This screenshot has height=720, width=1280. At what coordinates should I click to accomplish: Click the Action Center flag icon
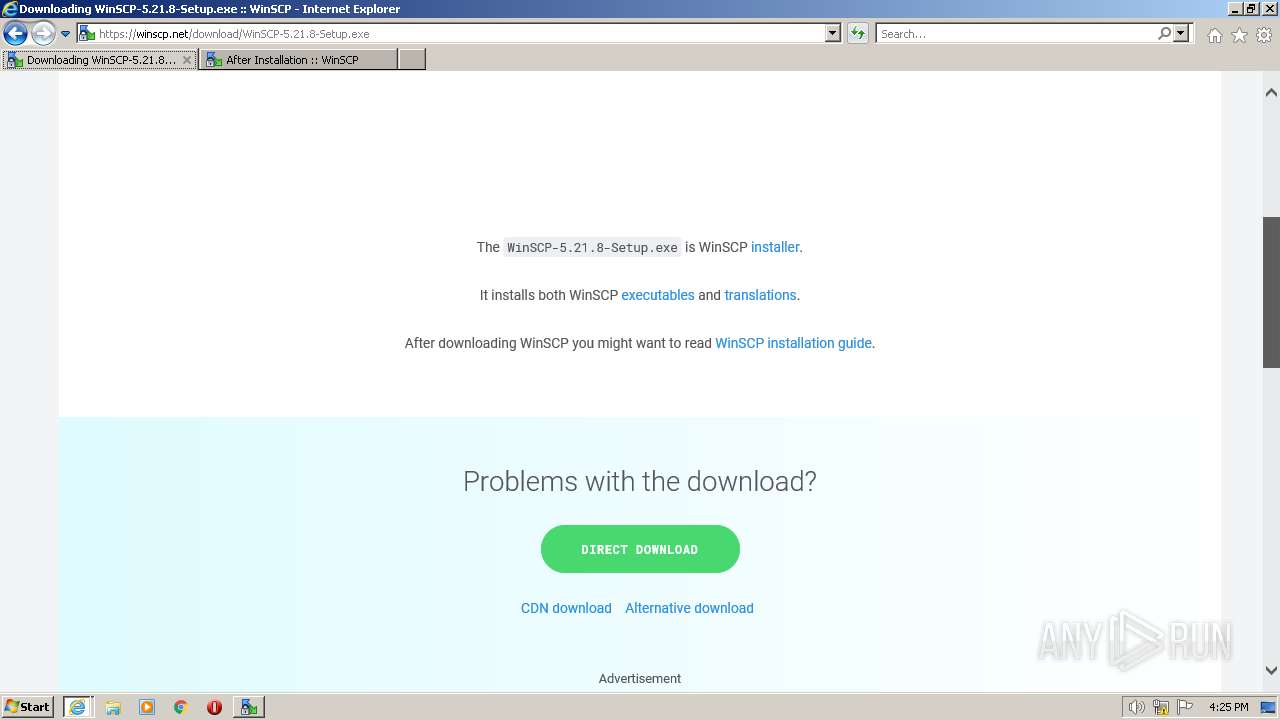click(x=1185, y=707)
